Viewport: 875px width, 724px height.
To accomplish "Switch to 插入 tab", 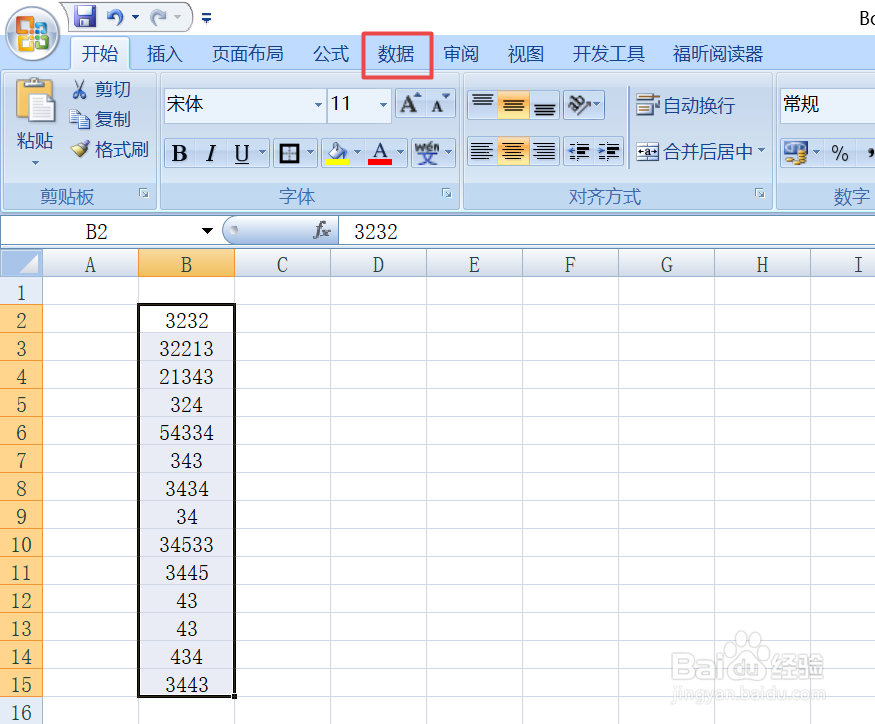I will (165, 54).
